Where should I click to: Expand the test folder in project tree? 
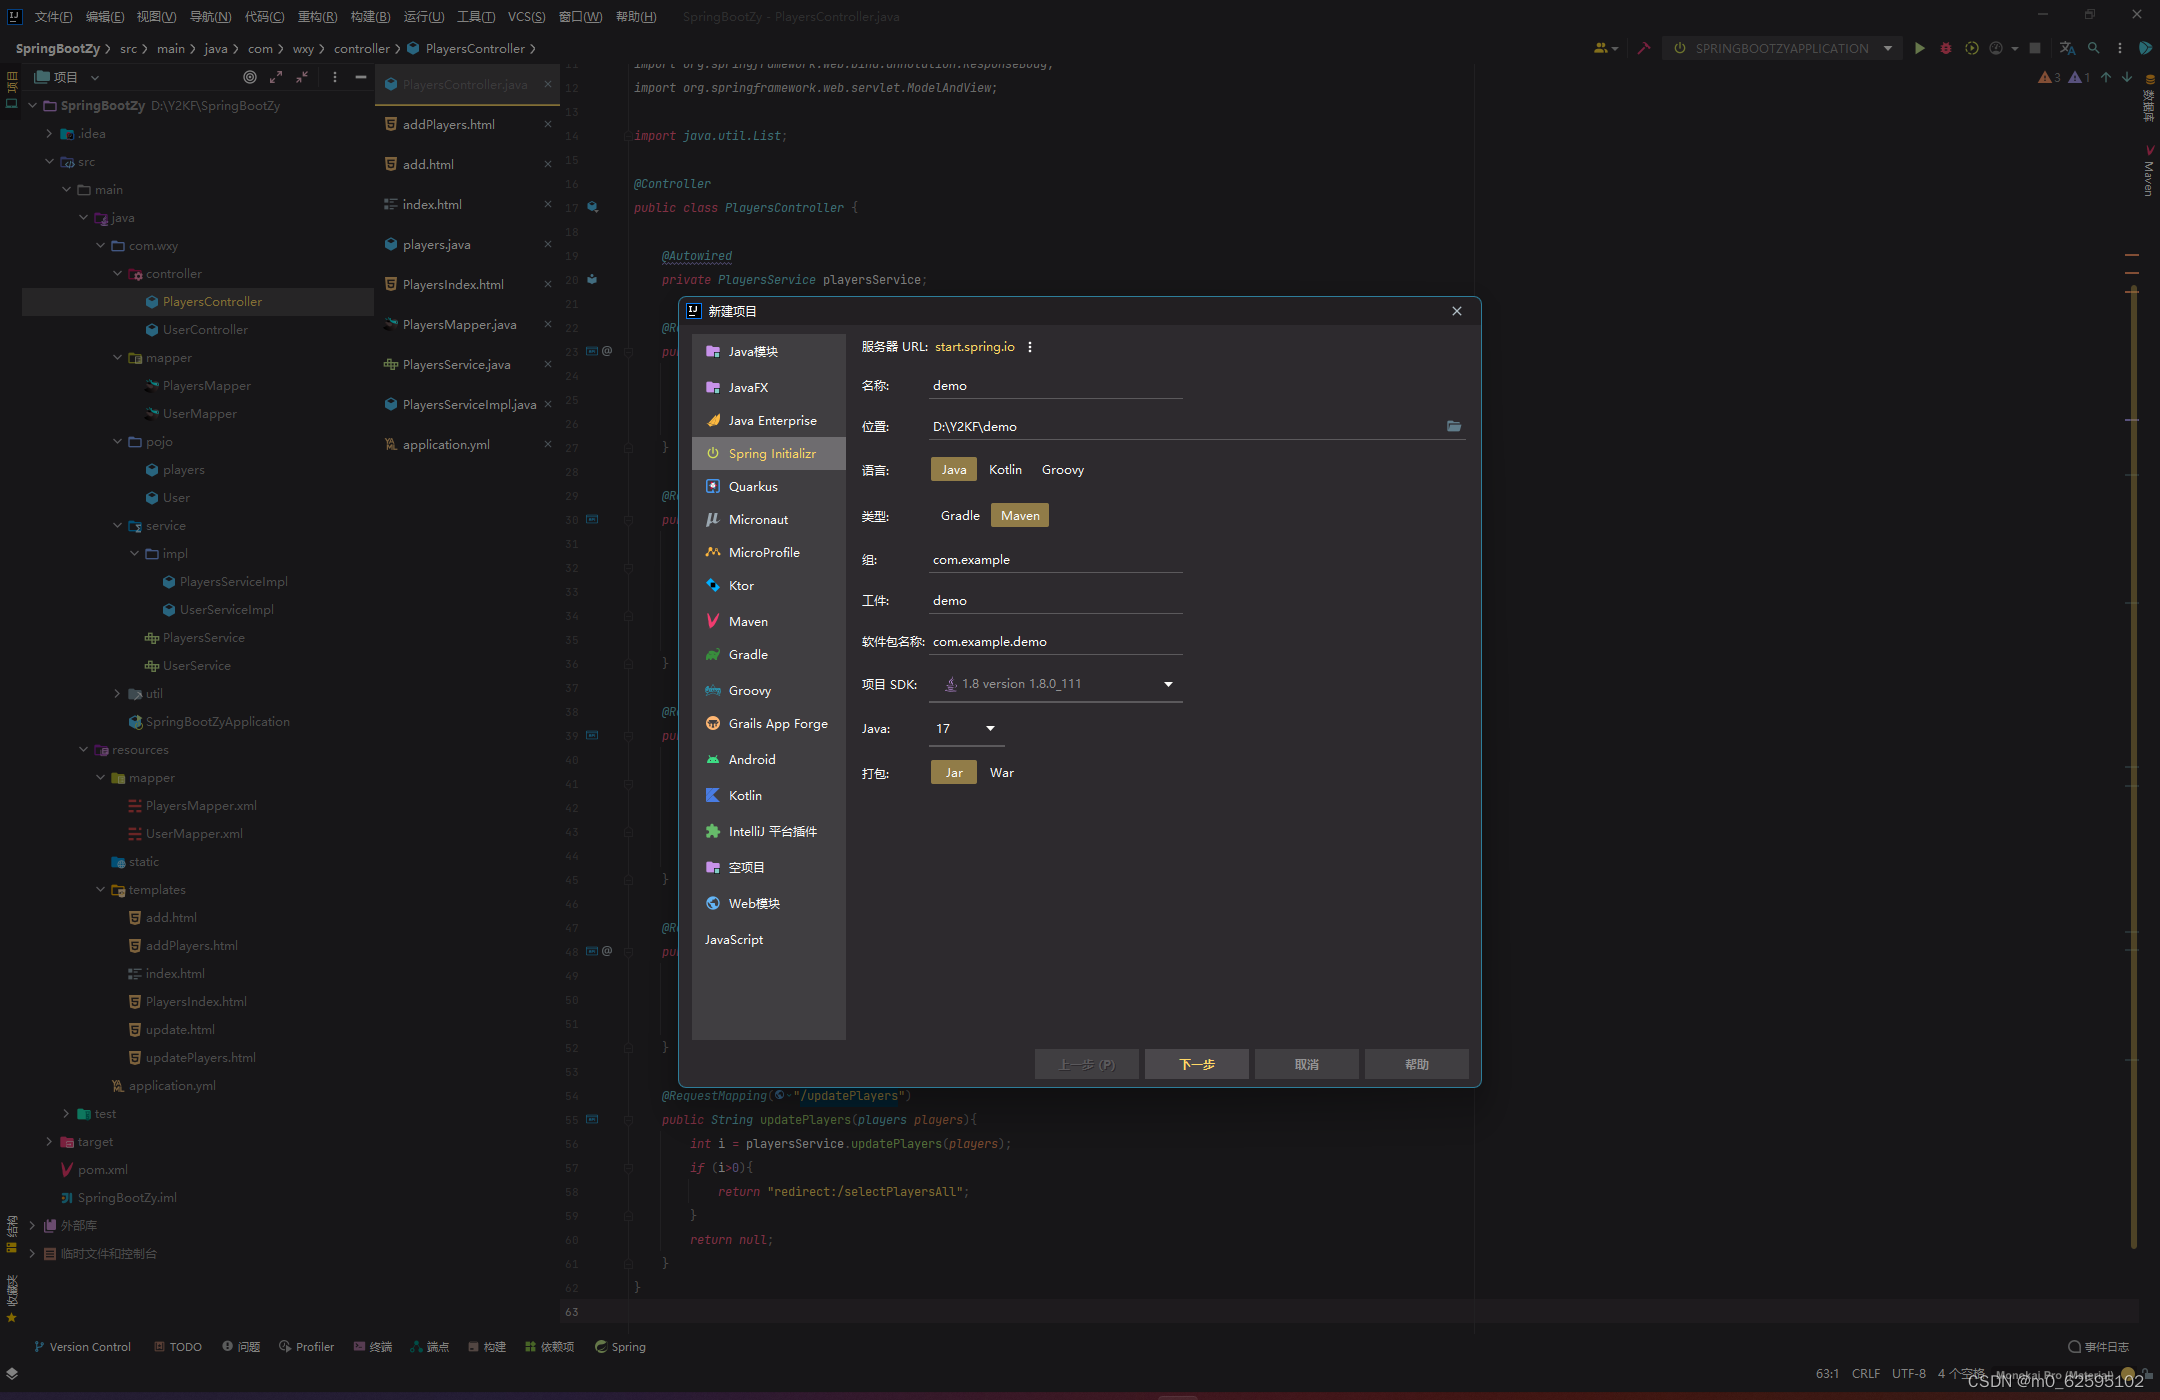(x=66, y=1114)
